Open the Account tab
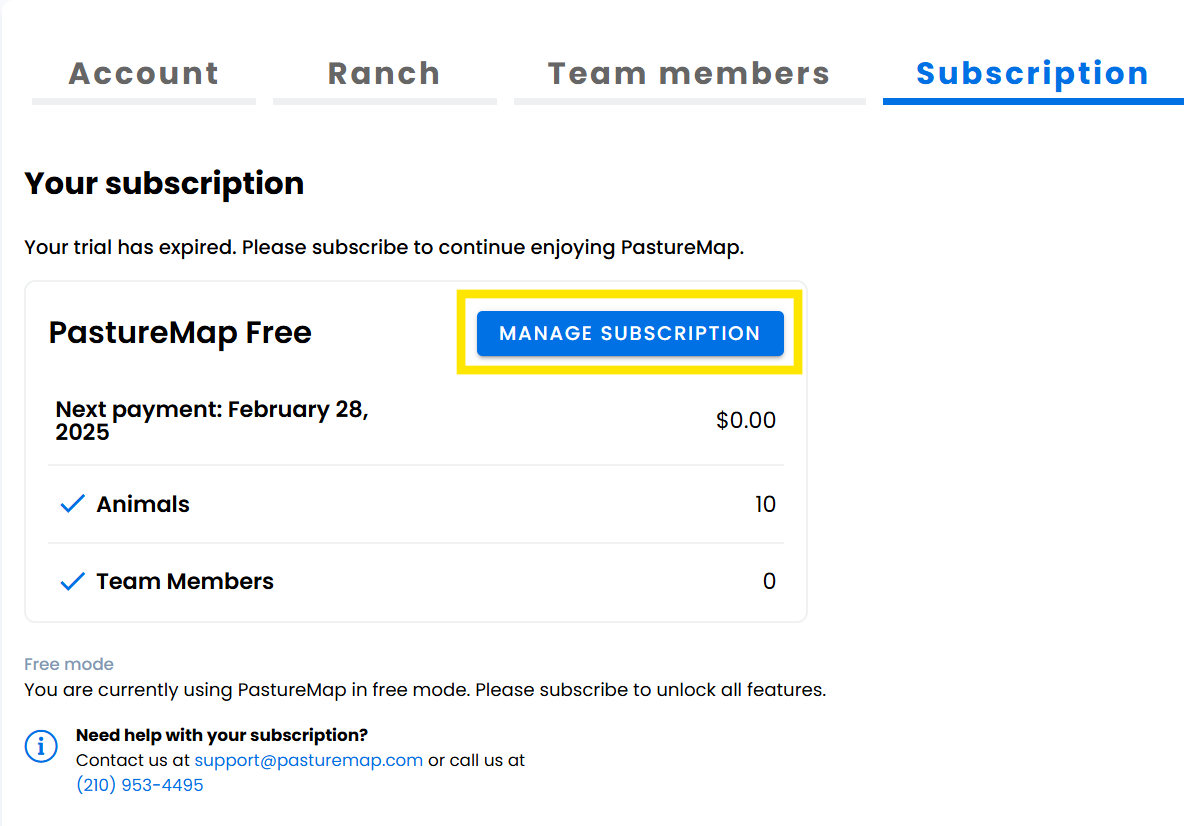The image size is (1197, 826). point(144,74)
